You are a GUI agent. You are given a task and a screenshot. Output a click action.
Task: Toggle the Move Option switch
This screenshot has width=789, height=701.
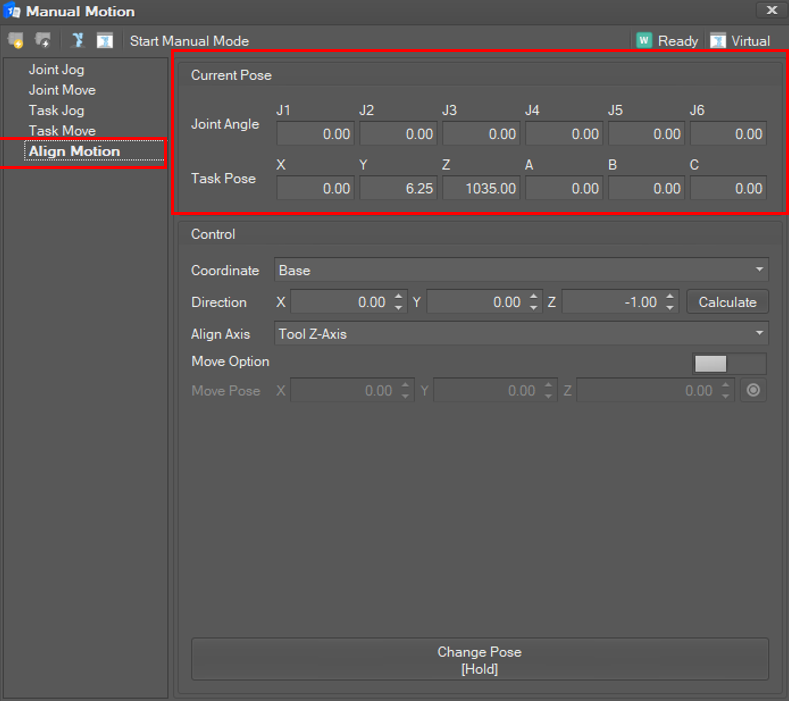tap(729, 364)
